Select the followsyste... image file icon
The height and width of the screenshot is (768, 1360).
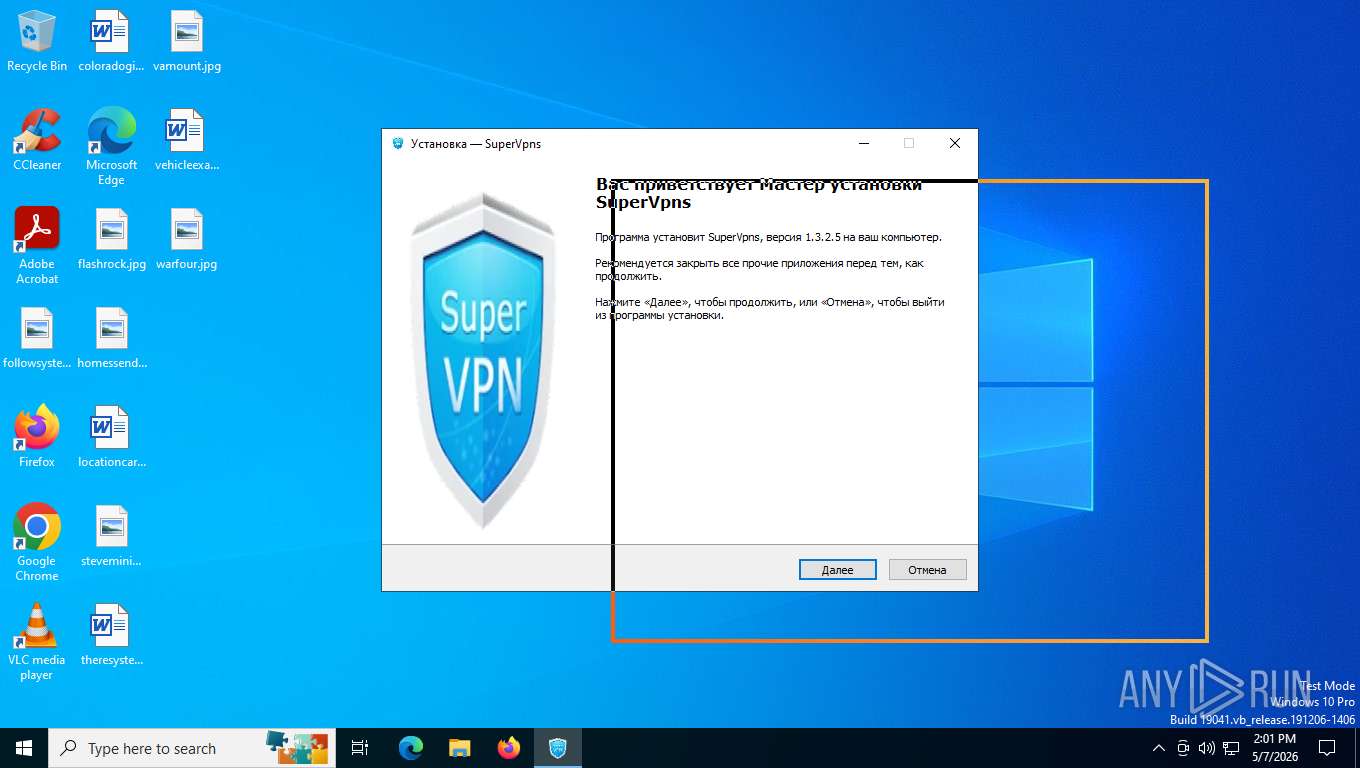click(37, 338)
